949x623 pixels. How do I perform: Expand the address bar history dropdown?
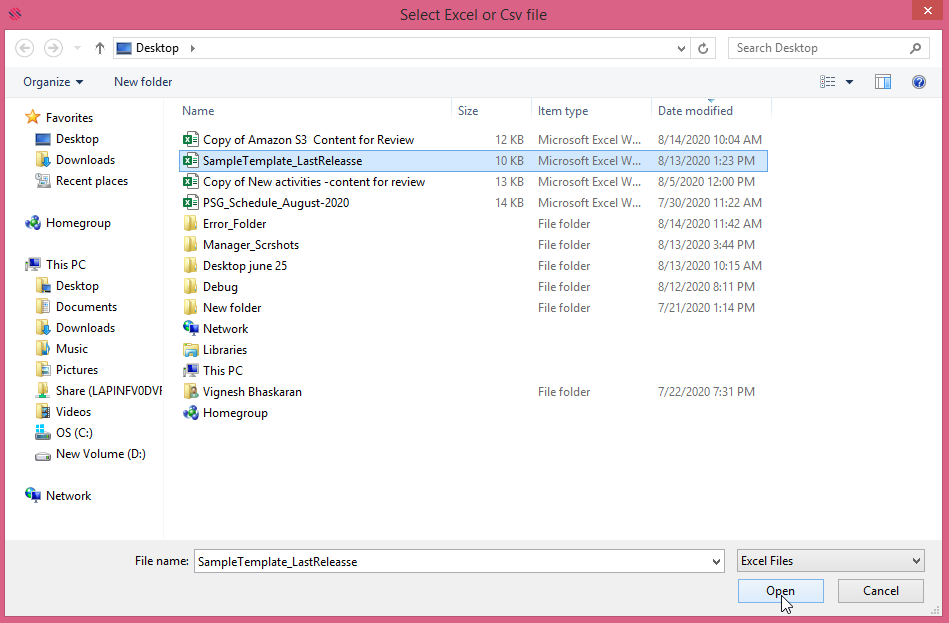click(x=681, y=47)
